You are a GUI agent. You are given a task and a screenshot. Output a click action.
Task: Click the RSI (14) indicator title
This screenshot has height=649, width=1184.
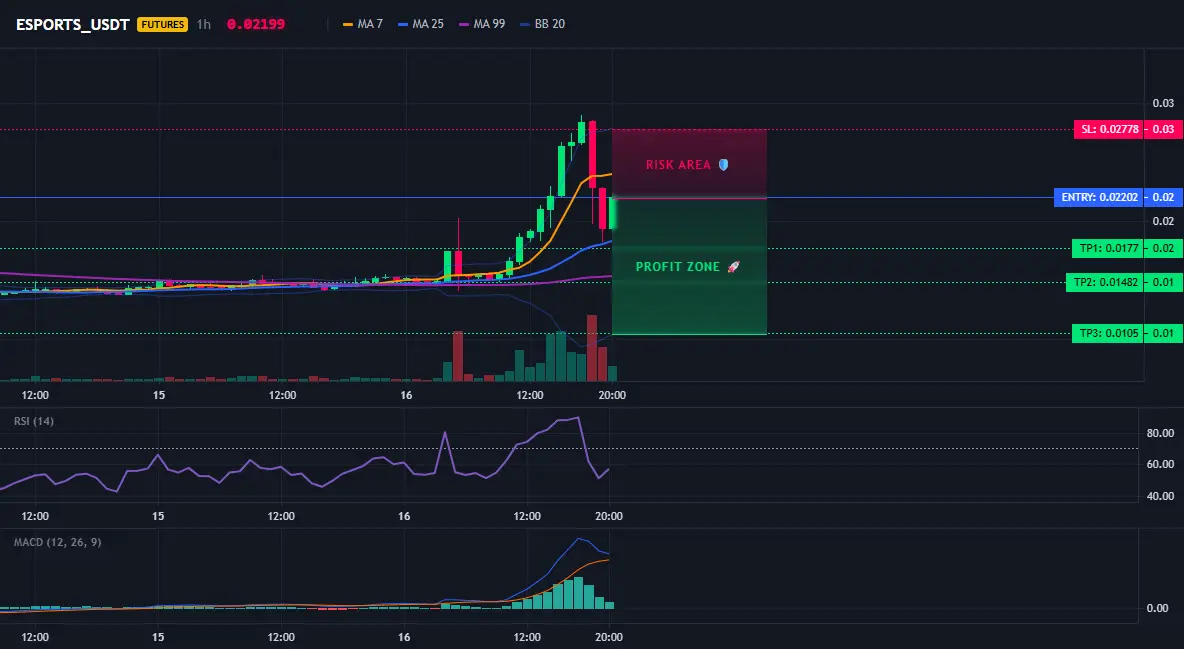tap(34, 421)
